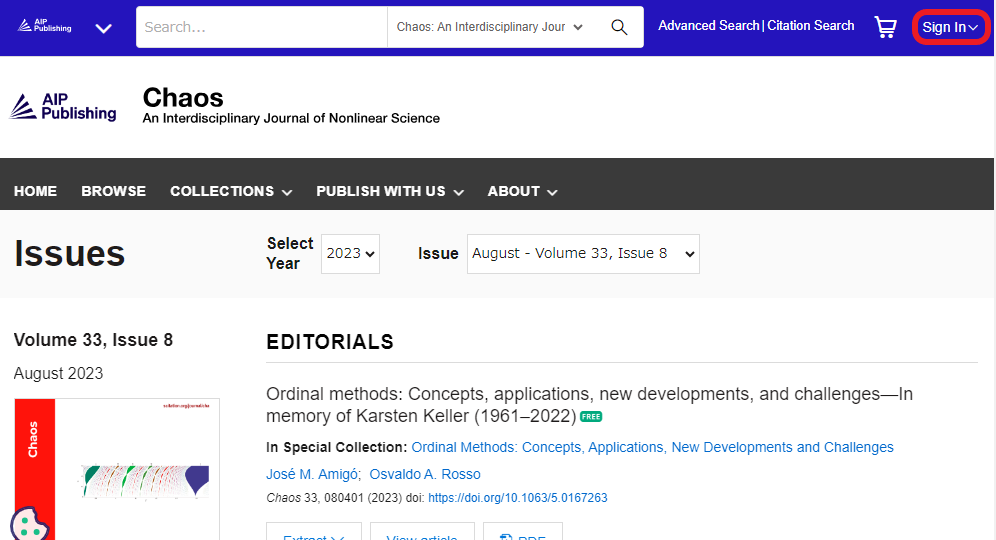The image size is (996, 540).
Task: Expand the chevron beside the top-bar AIP logo
Action: (104, 28)
